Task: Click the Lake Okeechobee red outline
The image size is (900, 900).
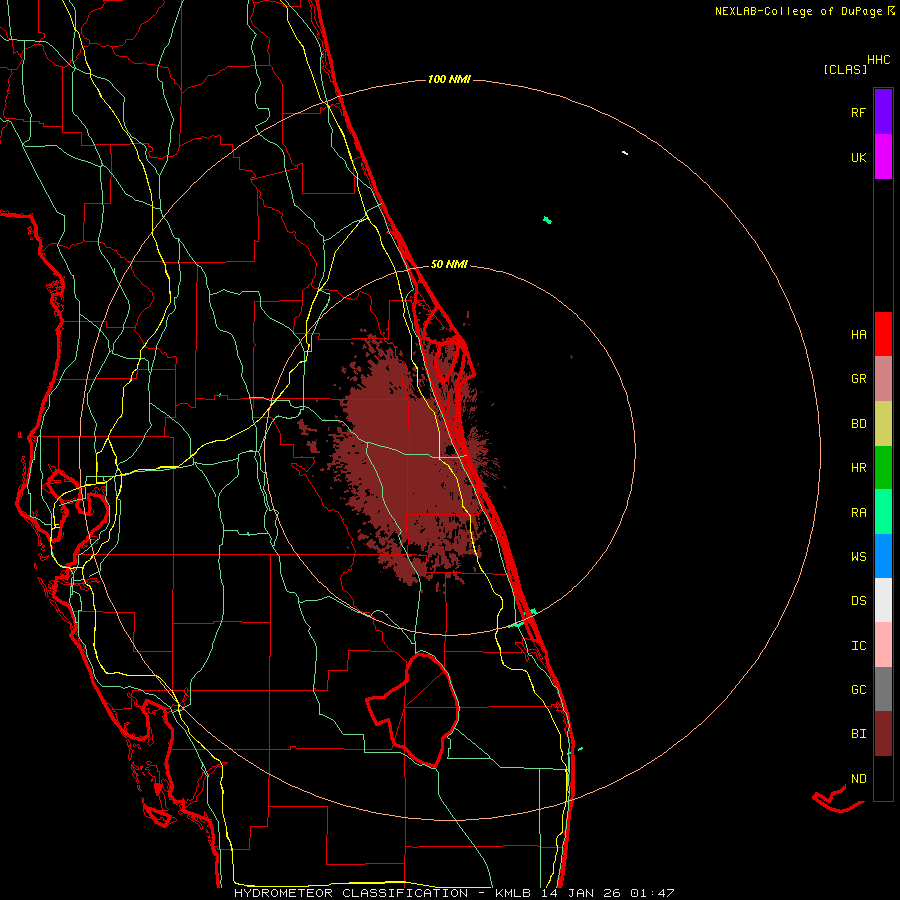Action: coord(413,709)
